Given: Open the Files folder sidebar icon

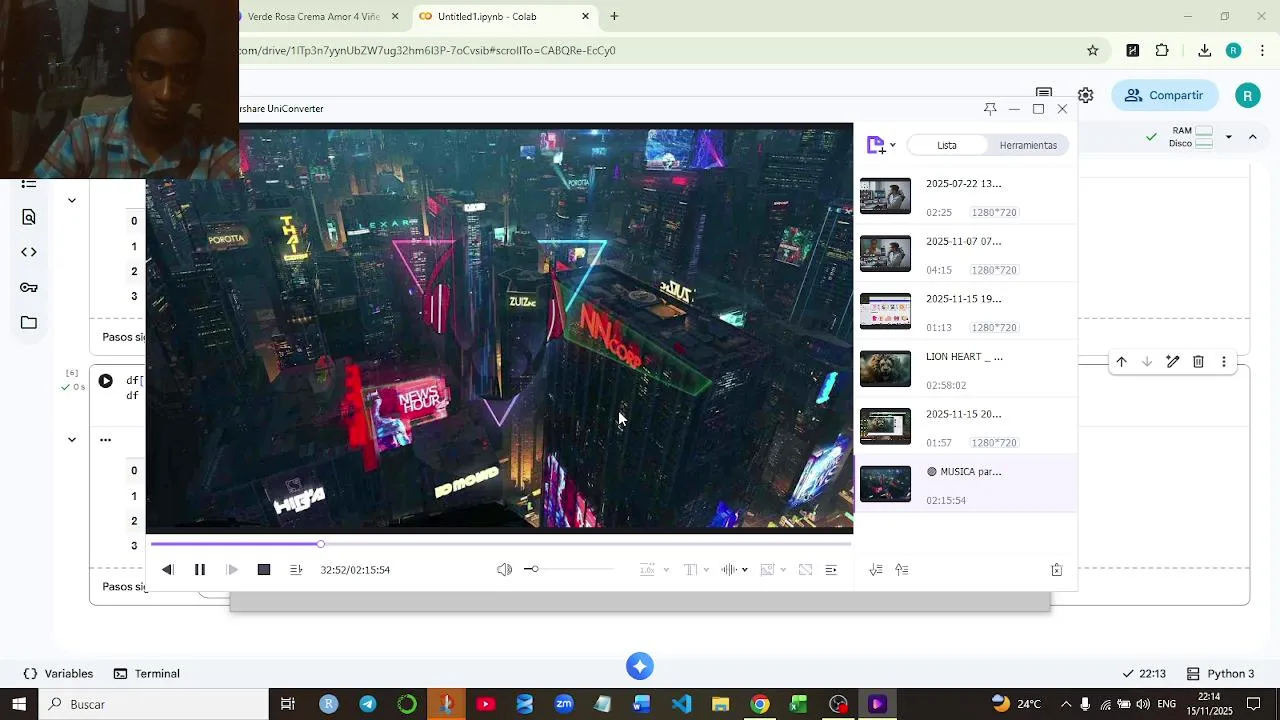Looking at the screenshot, I should (x=29, y=323).
